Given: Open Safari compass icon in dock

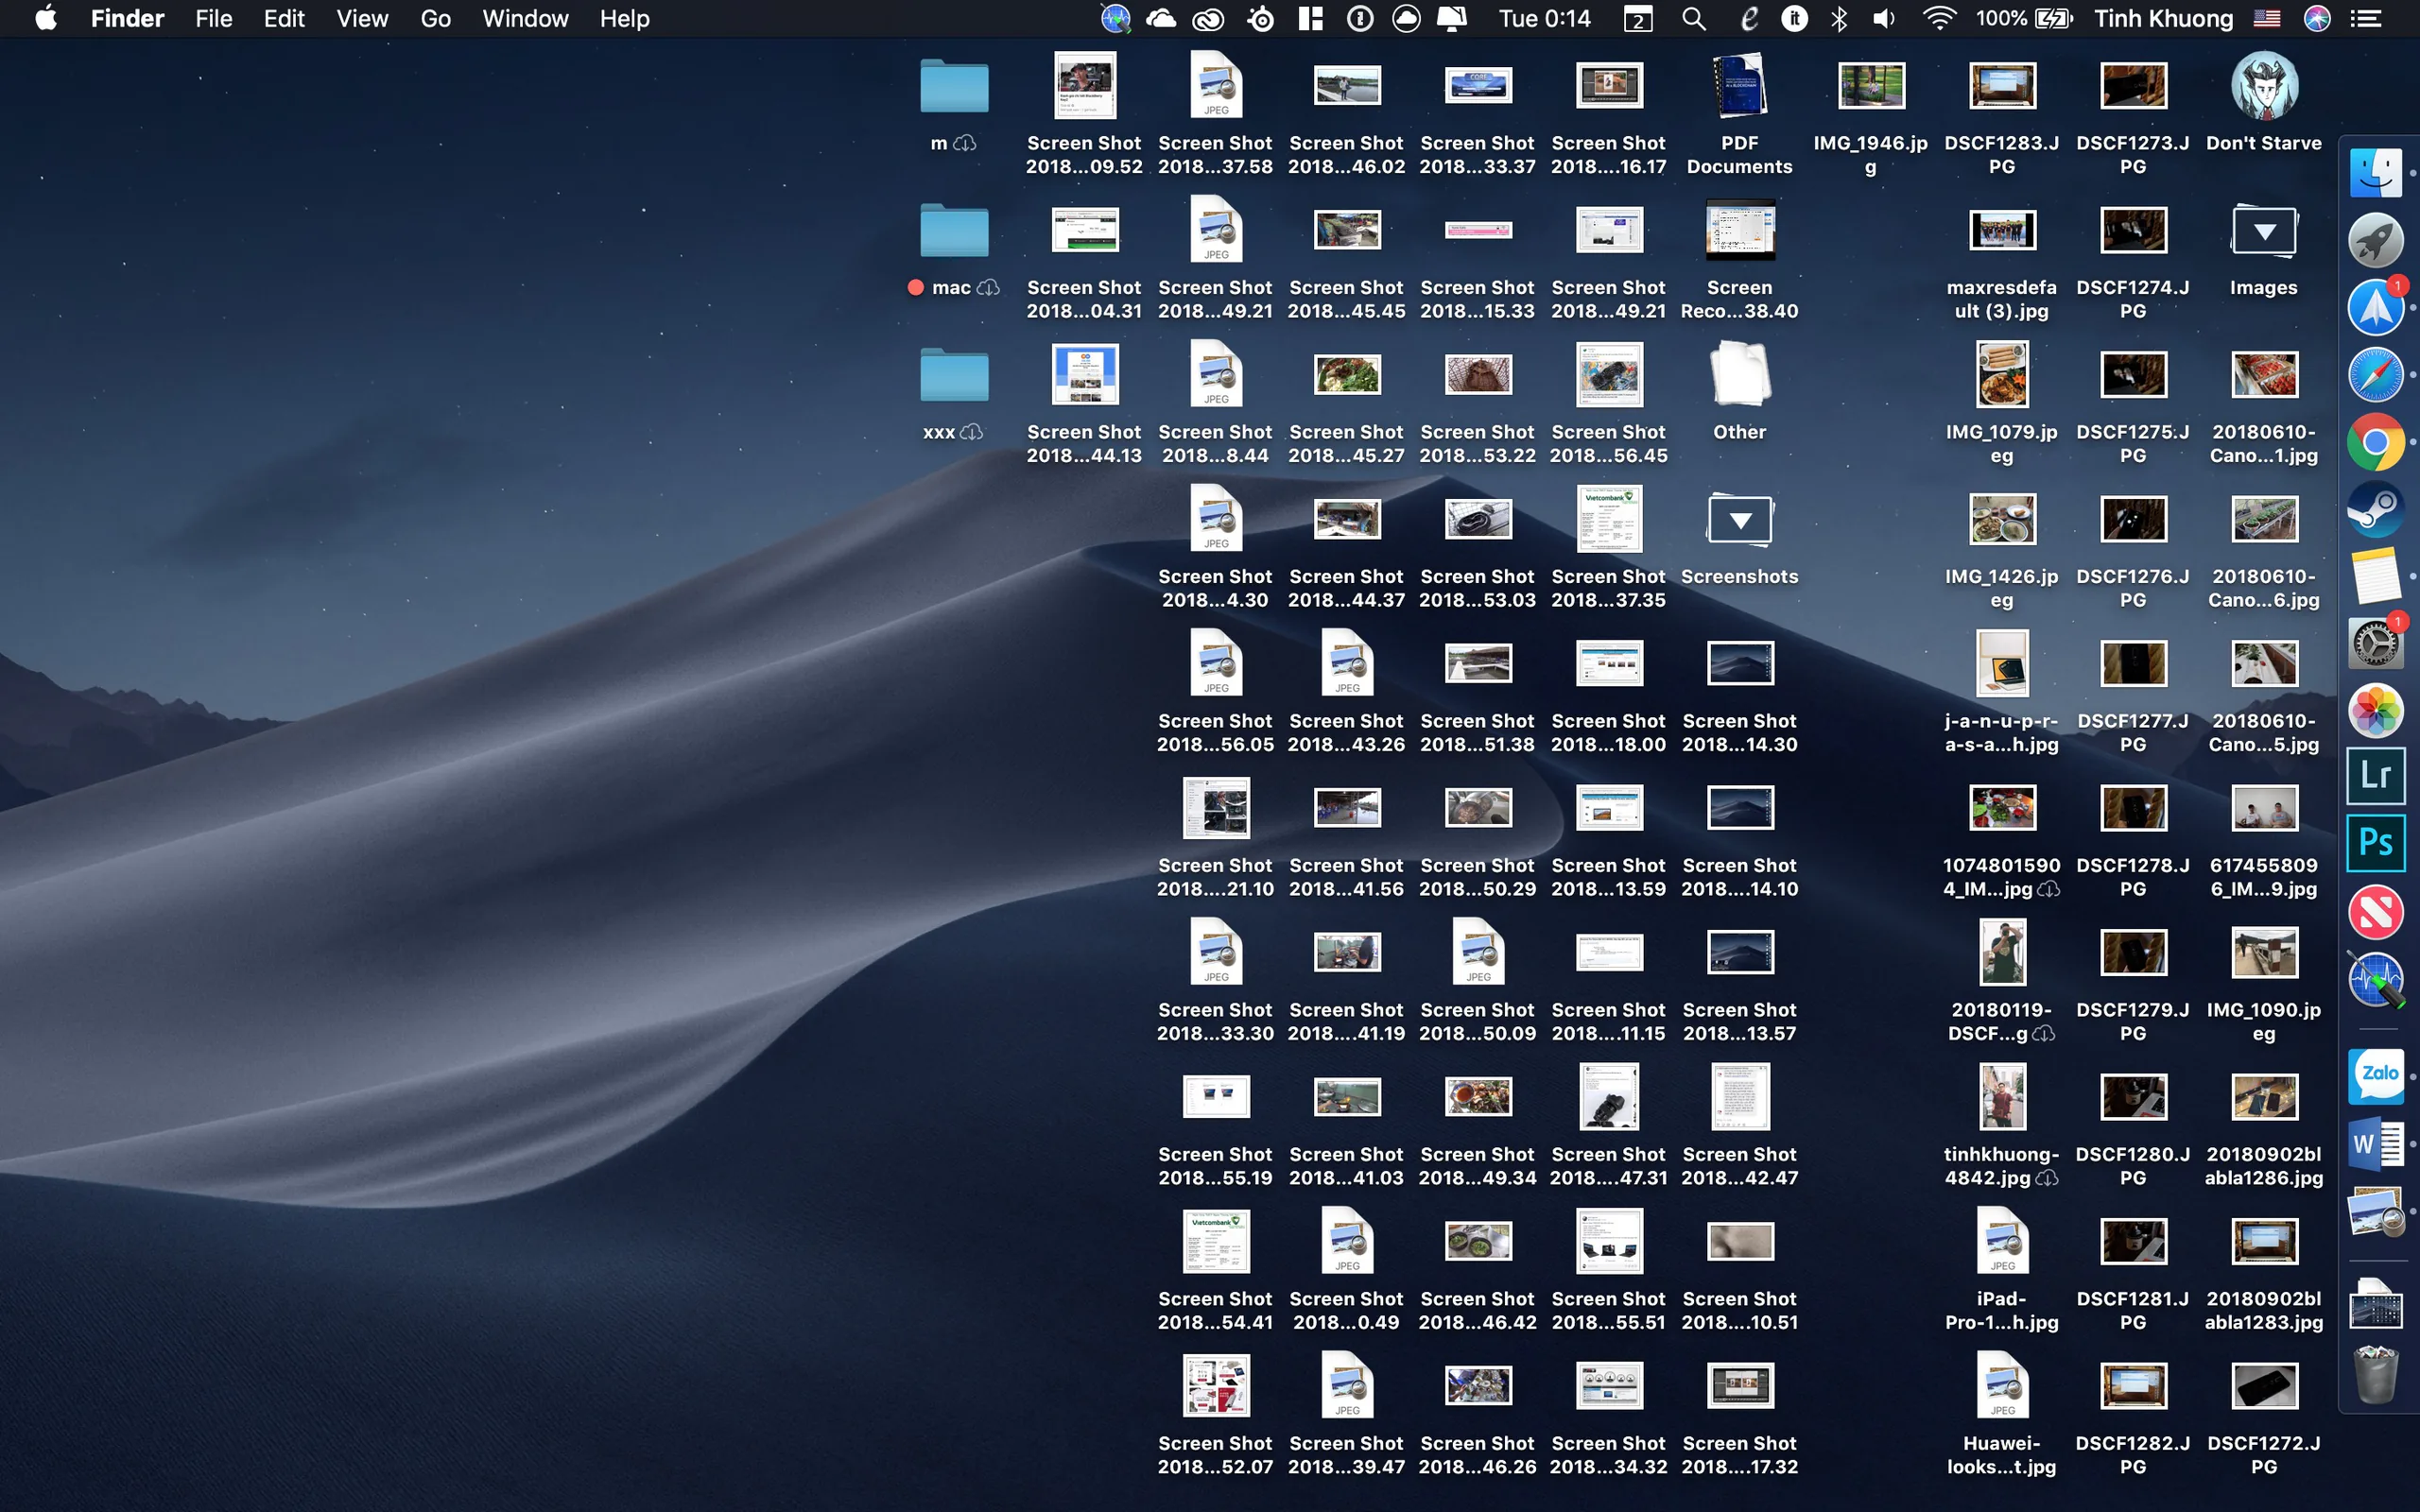Looking at the screenshot, I should [2376, 375].
